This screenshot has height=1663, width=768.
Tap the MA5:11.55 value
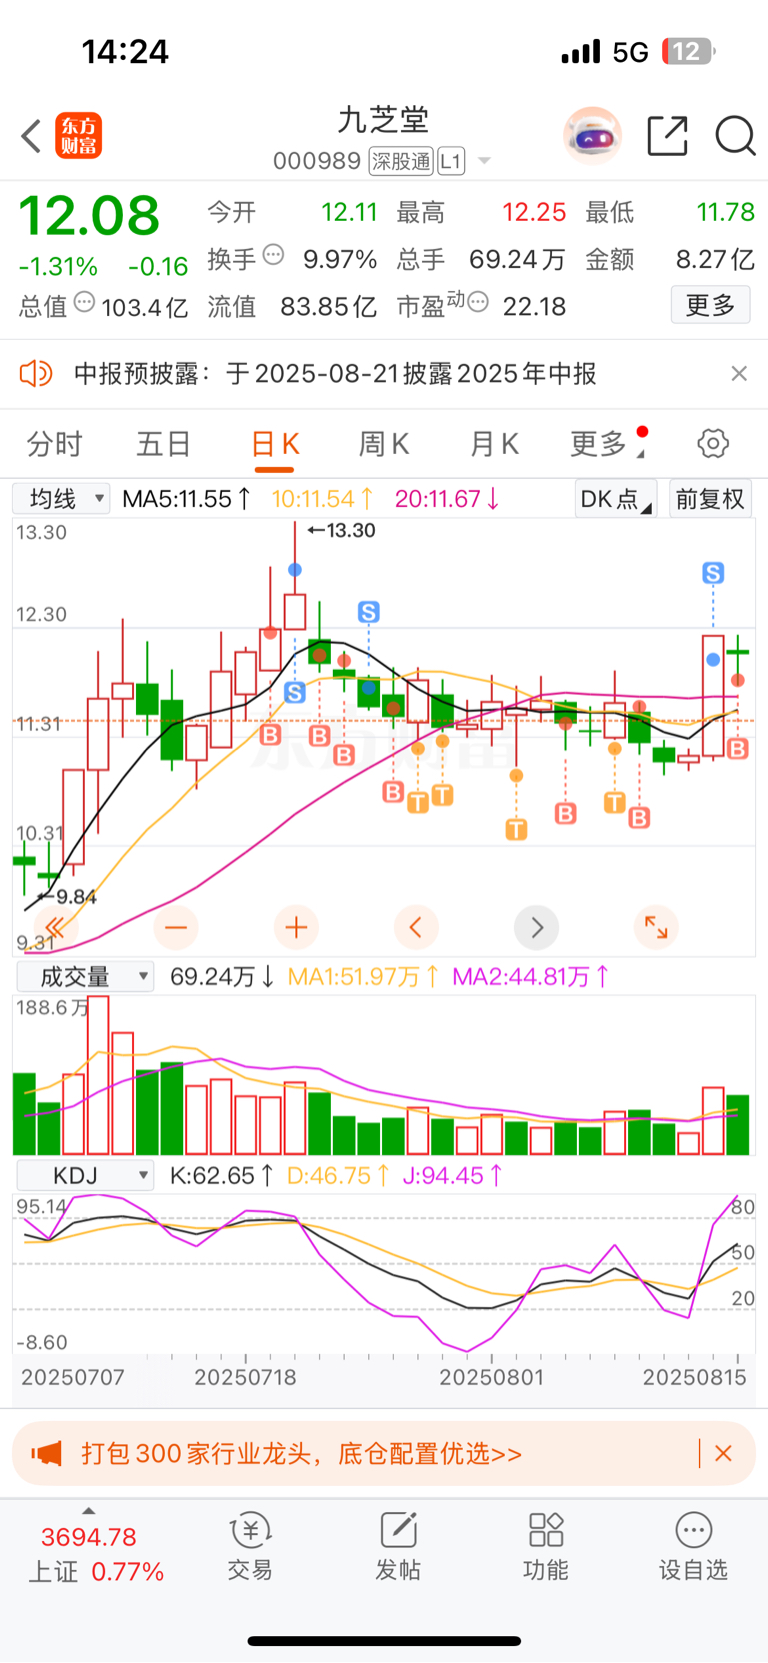186,498
